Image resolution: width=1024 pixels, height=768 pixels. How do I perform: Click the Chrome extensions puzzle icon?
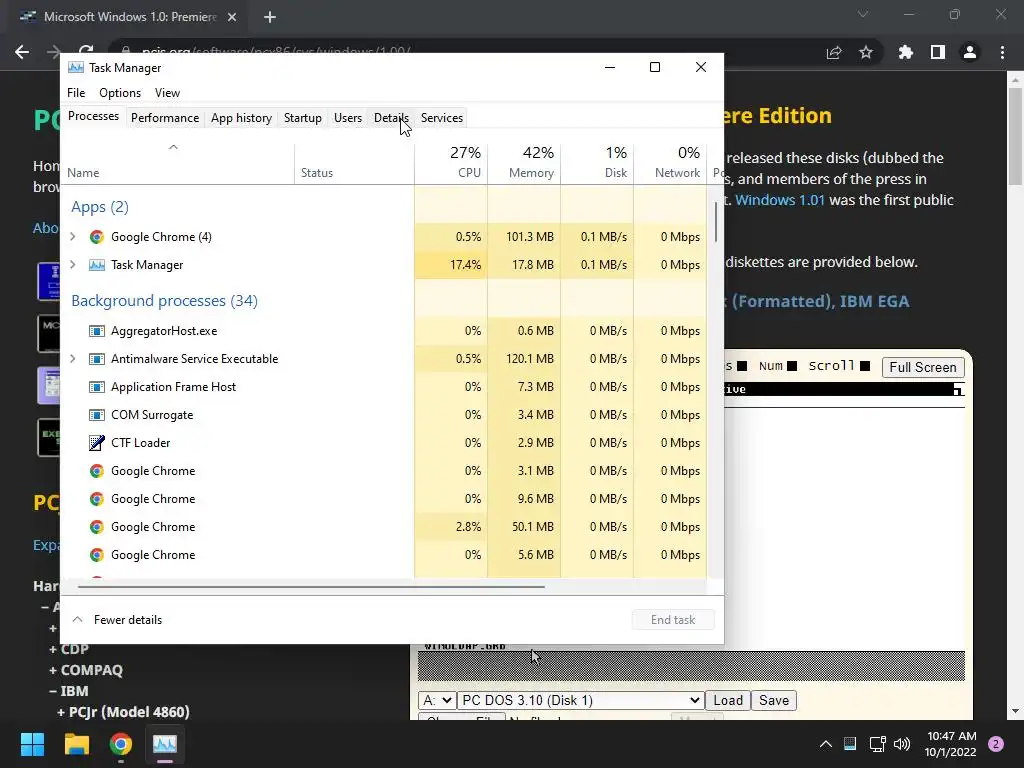tap(905, 52)
